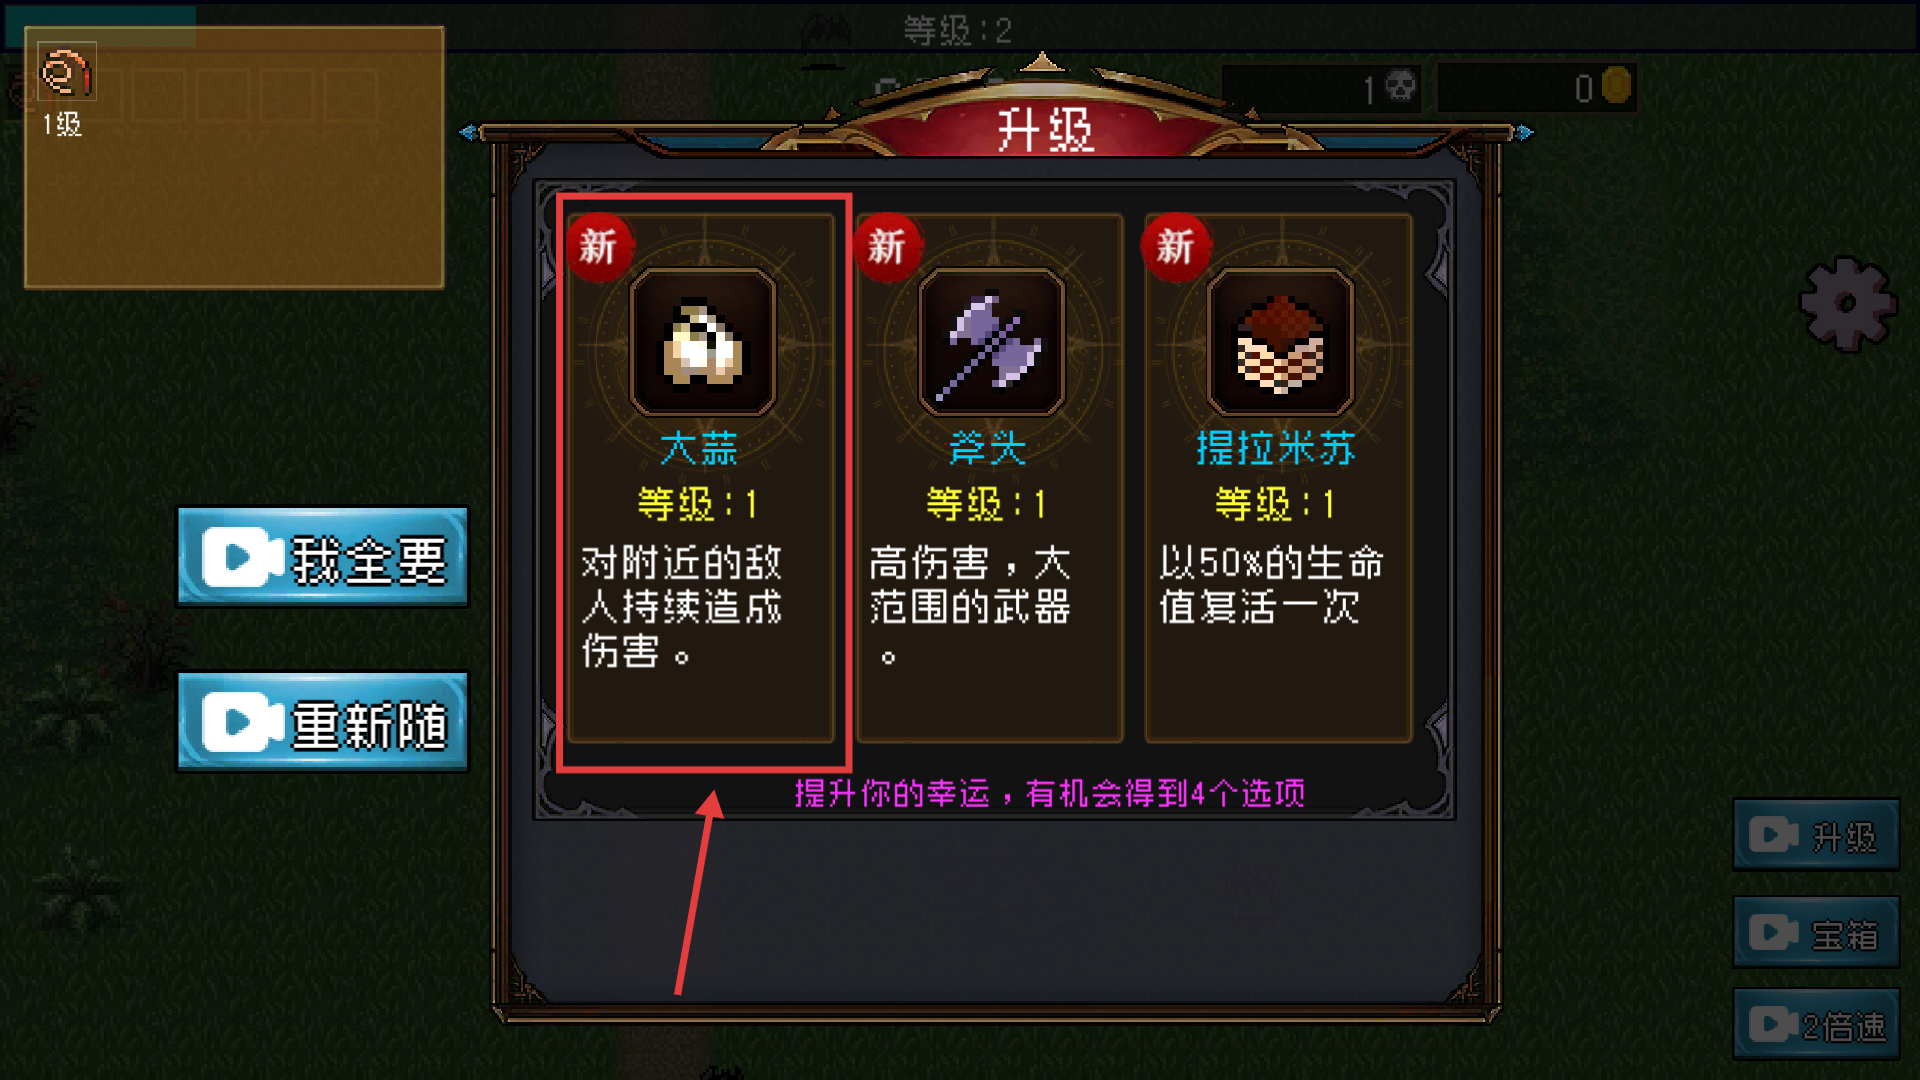Click the red 新 badge on tiramisu card
Image resolution: width=1920 pixels, height=1080 pixels.
click(1175, 247)
